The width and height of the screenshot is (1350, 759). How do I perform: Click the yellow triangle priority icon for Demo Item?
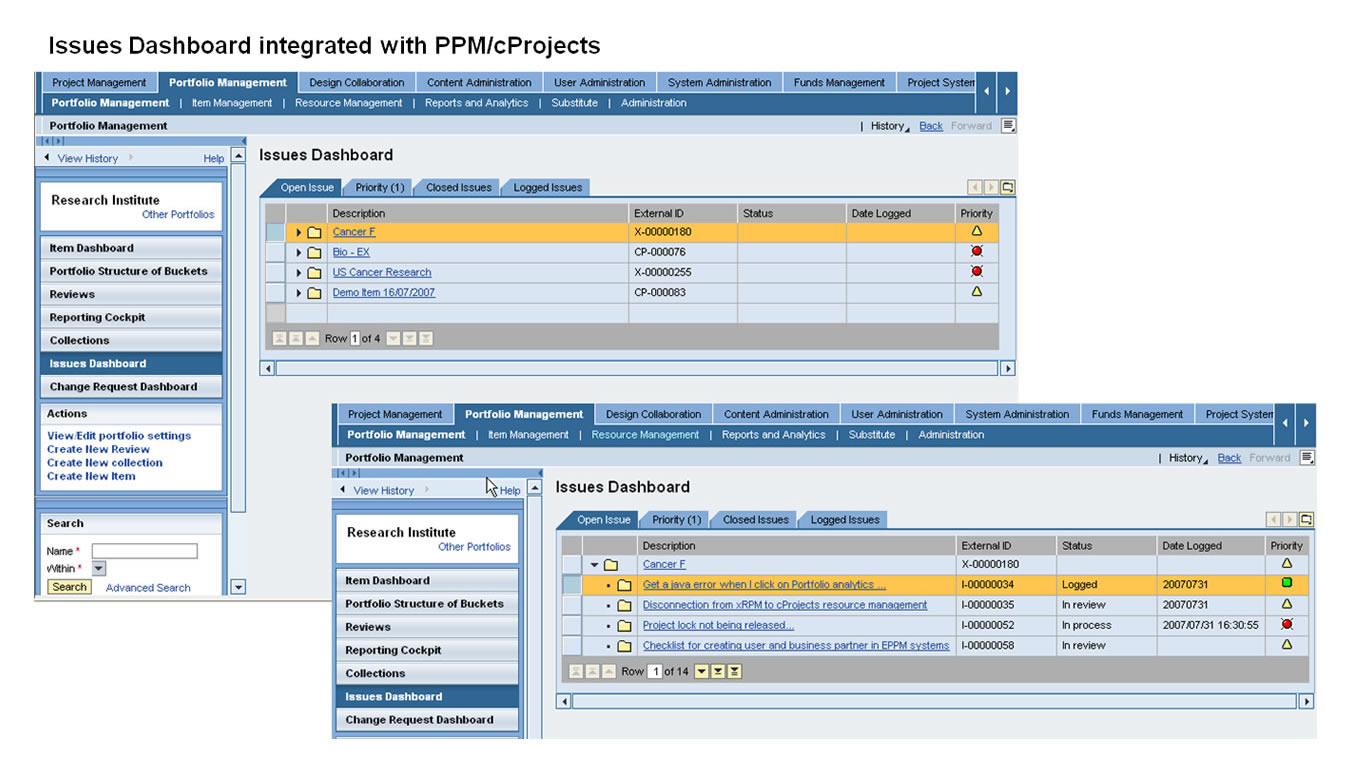[x=977, y=292]
